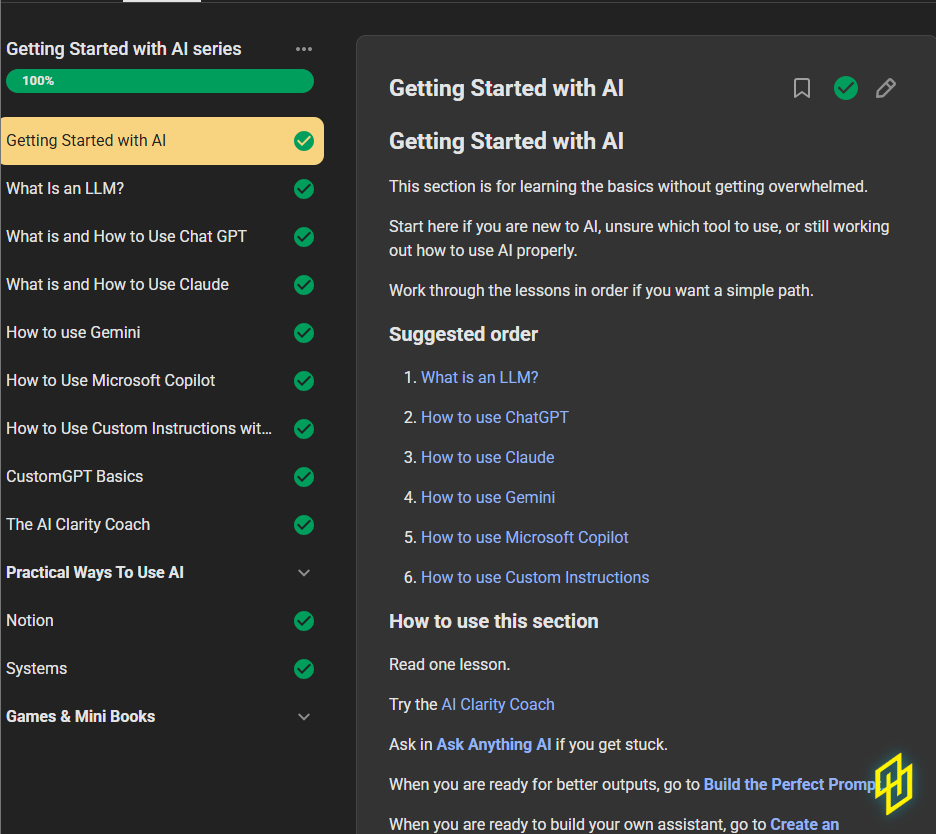Edit the lesson with the pencil icon

885,88
